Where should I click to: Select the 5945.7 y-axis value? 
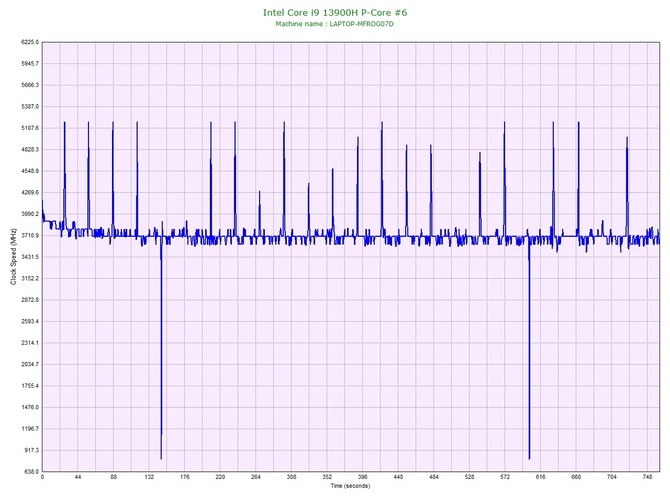coord(30,63)
